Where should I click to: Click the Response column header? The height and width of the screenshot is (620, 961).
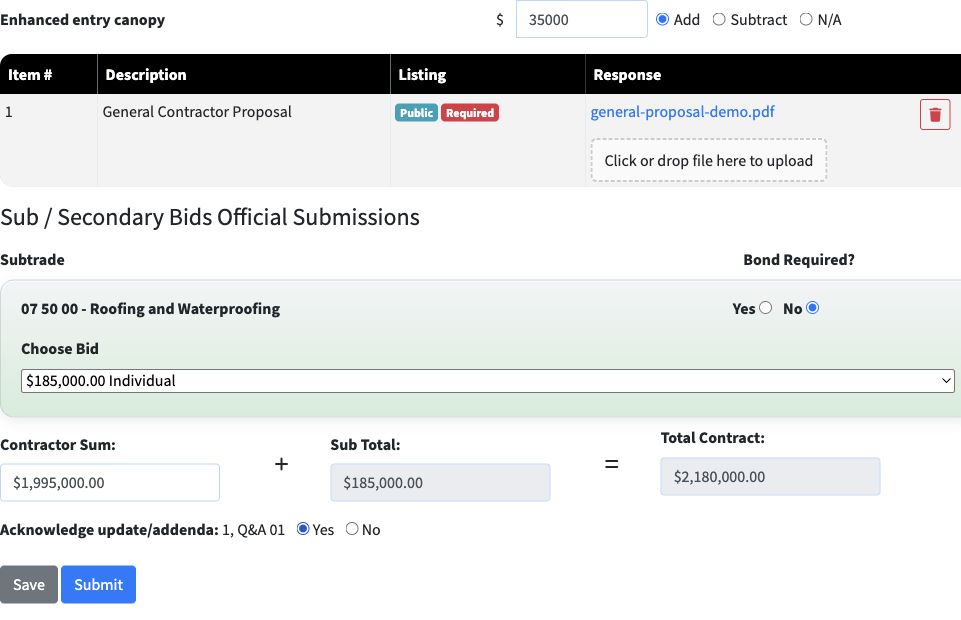pos(773,74)
